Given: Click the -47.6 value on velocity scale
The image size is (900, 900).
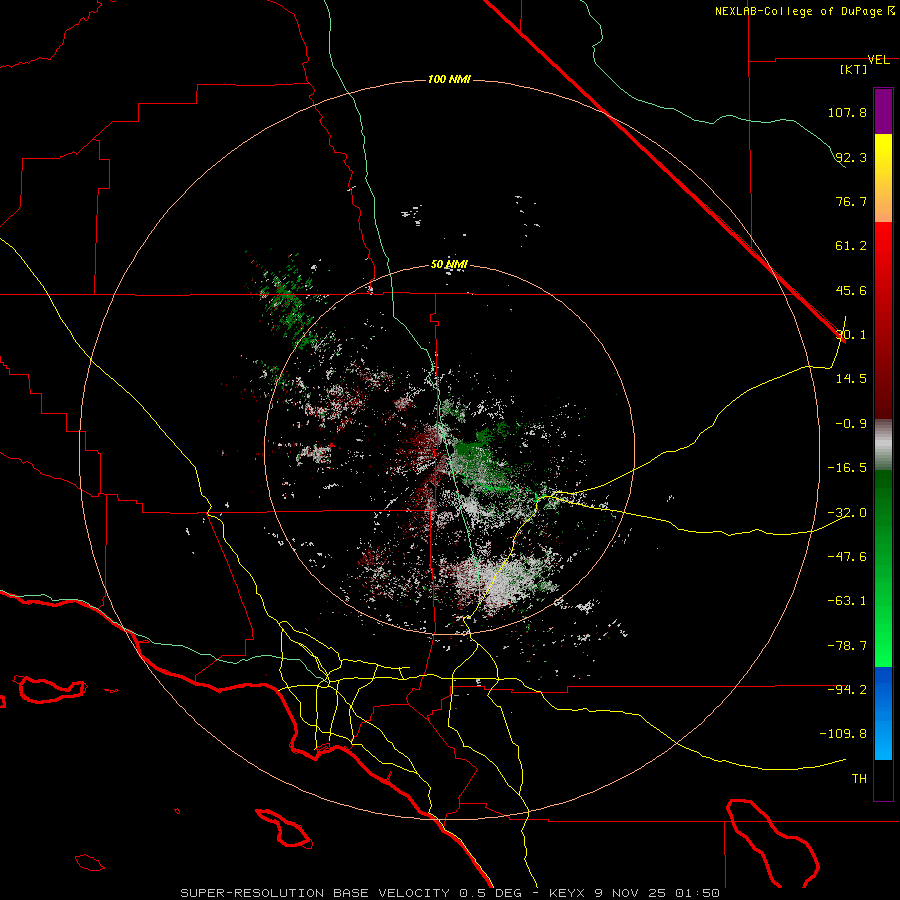Looking at the screenshot, I should (x=847, y=557).
